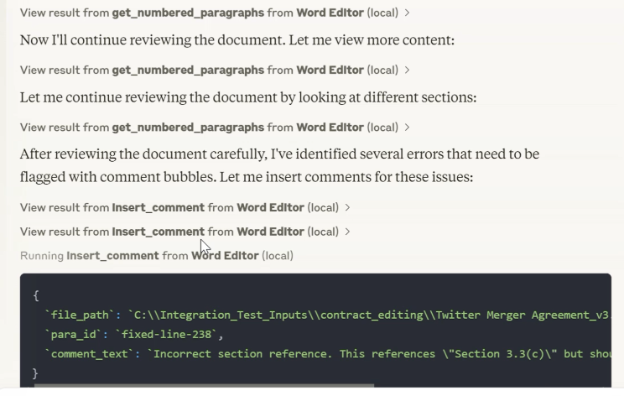Click the closing brace of the JSON block
Viewport: 624px width, 396px height.
35,373
